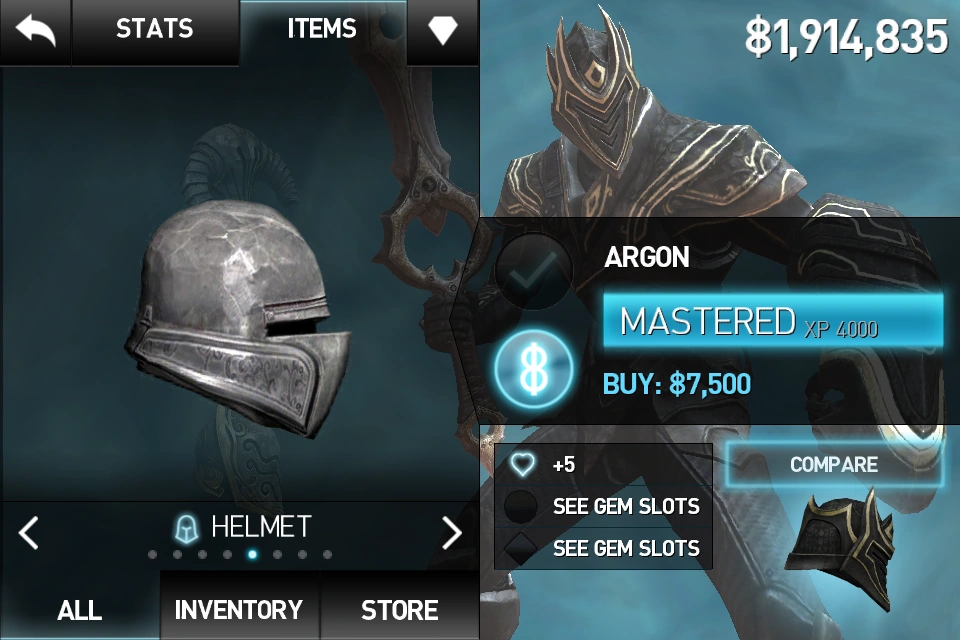Tap the blue dollar buy icon
This screenshot has height=640, width=960.
coord(534,369)
